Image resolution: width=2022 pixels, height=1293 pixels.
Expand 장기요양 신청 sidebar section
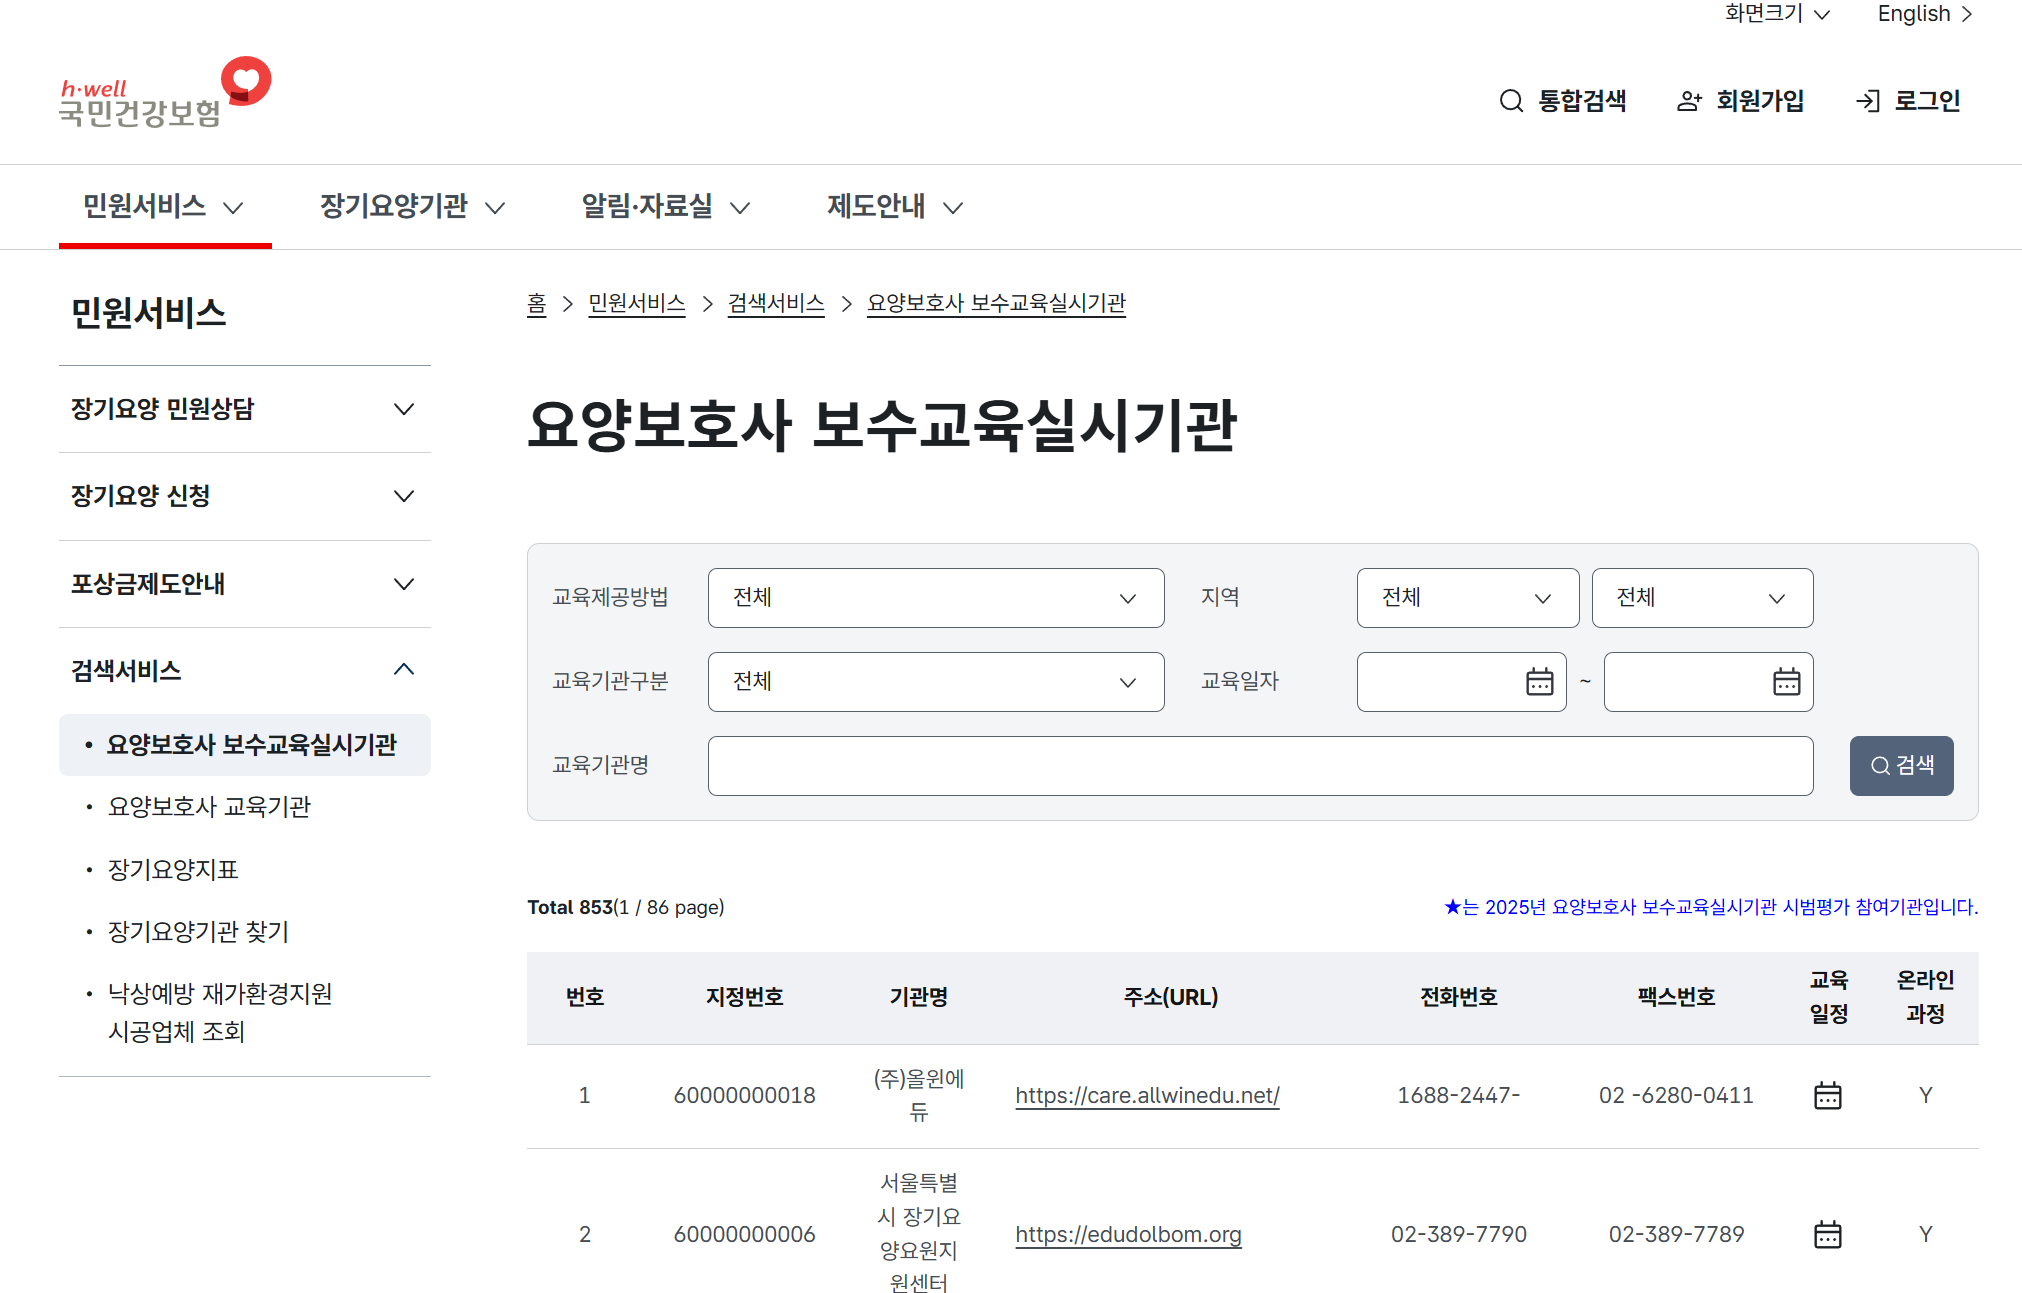245,496
